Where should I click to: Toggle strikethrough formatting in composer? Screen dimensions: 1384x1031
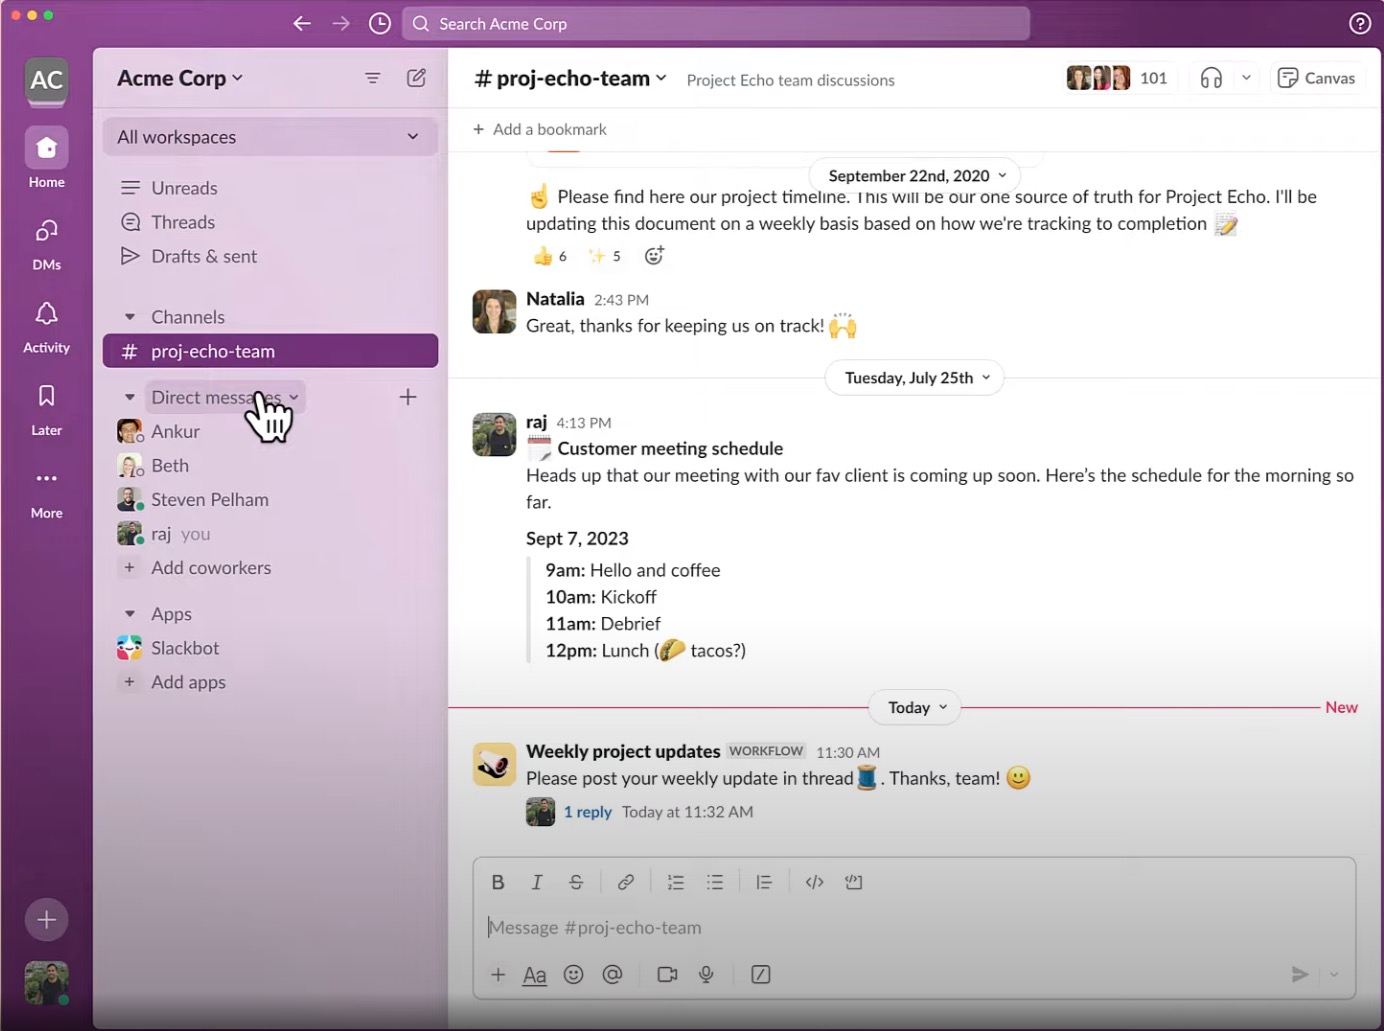(x=576, y=882)
